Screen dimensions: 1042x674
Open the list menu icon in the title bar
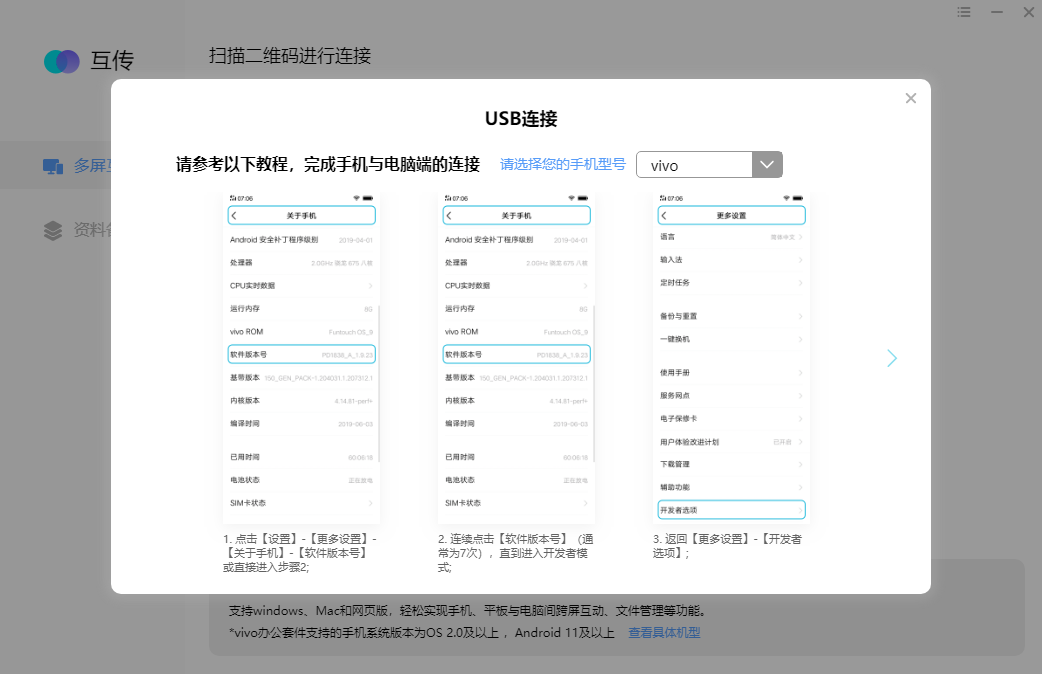pos(963,12)
